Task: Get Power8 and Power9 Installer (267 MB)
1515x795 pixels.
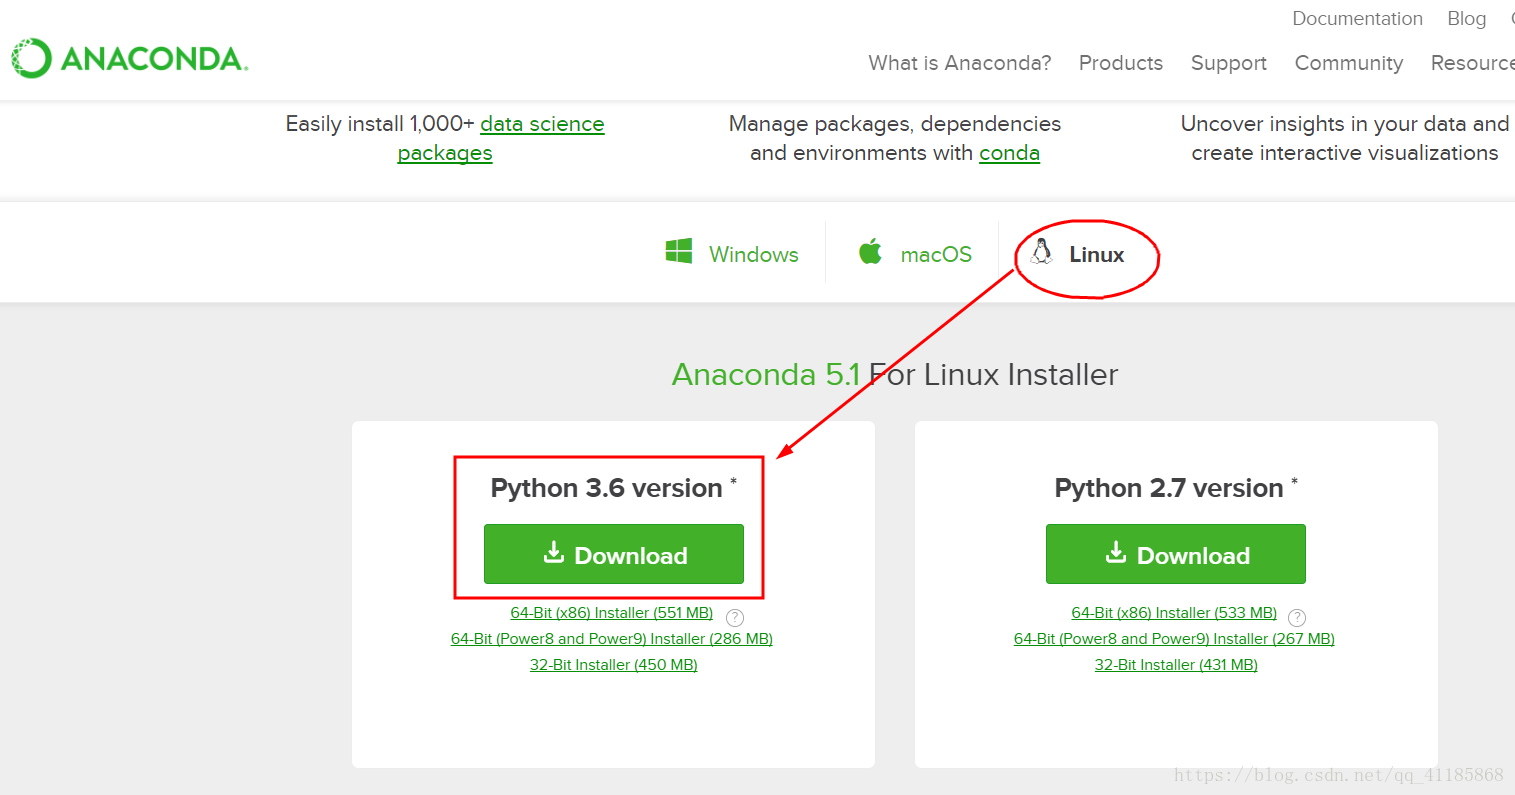Action: [x=1174, y=639]
